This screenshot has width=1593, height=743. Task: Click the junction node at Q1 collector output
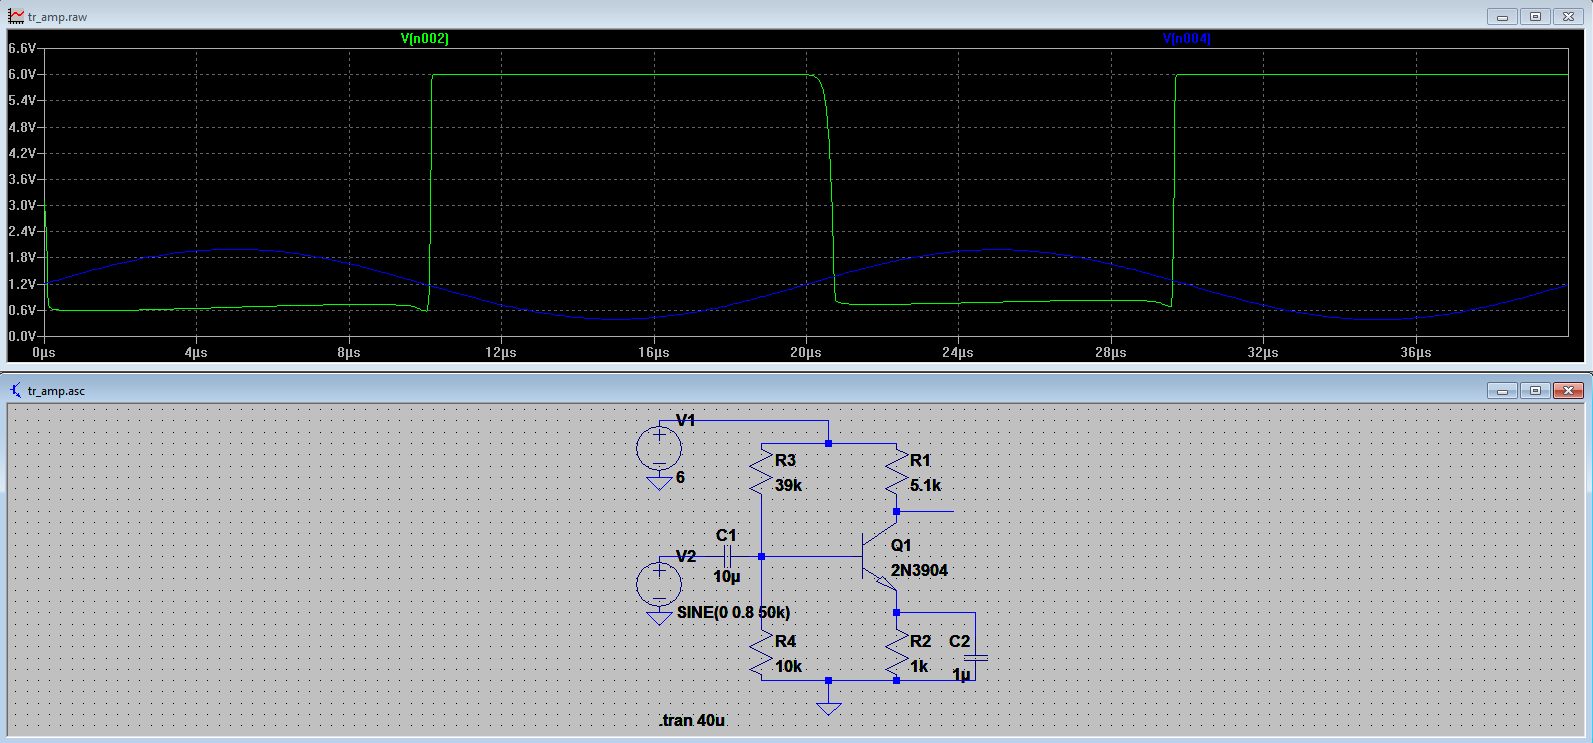point(896,511)
